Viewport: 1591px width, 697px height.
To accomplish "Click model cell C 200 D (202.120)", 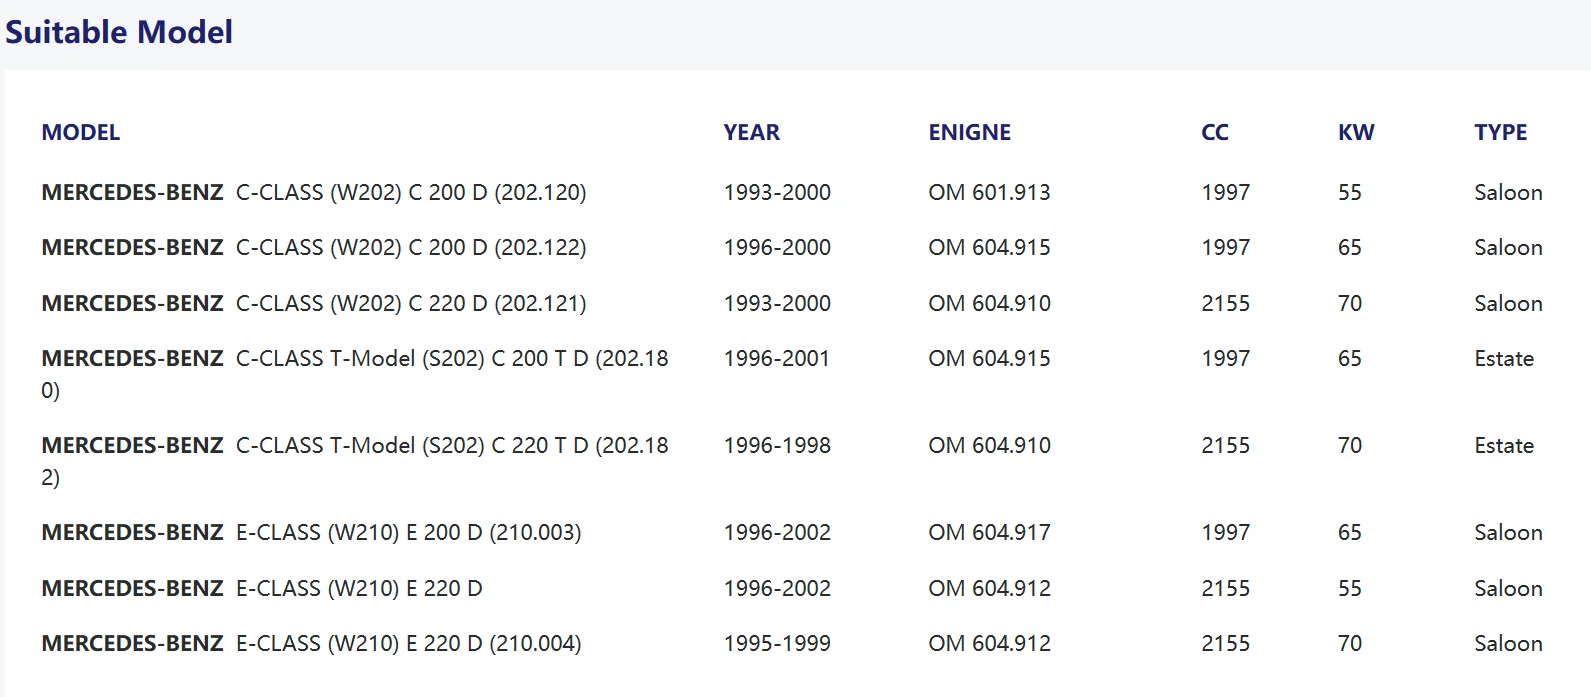I will (x=314, y=192).
